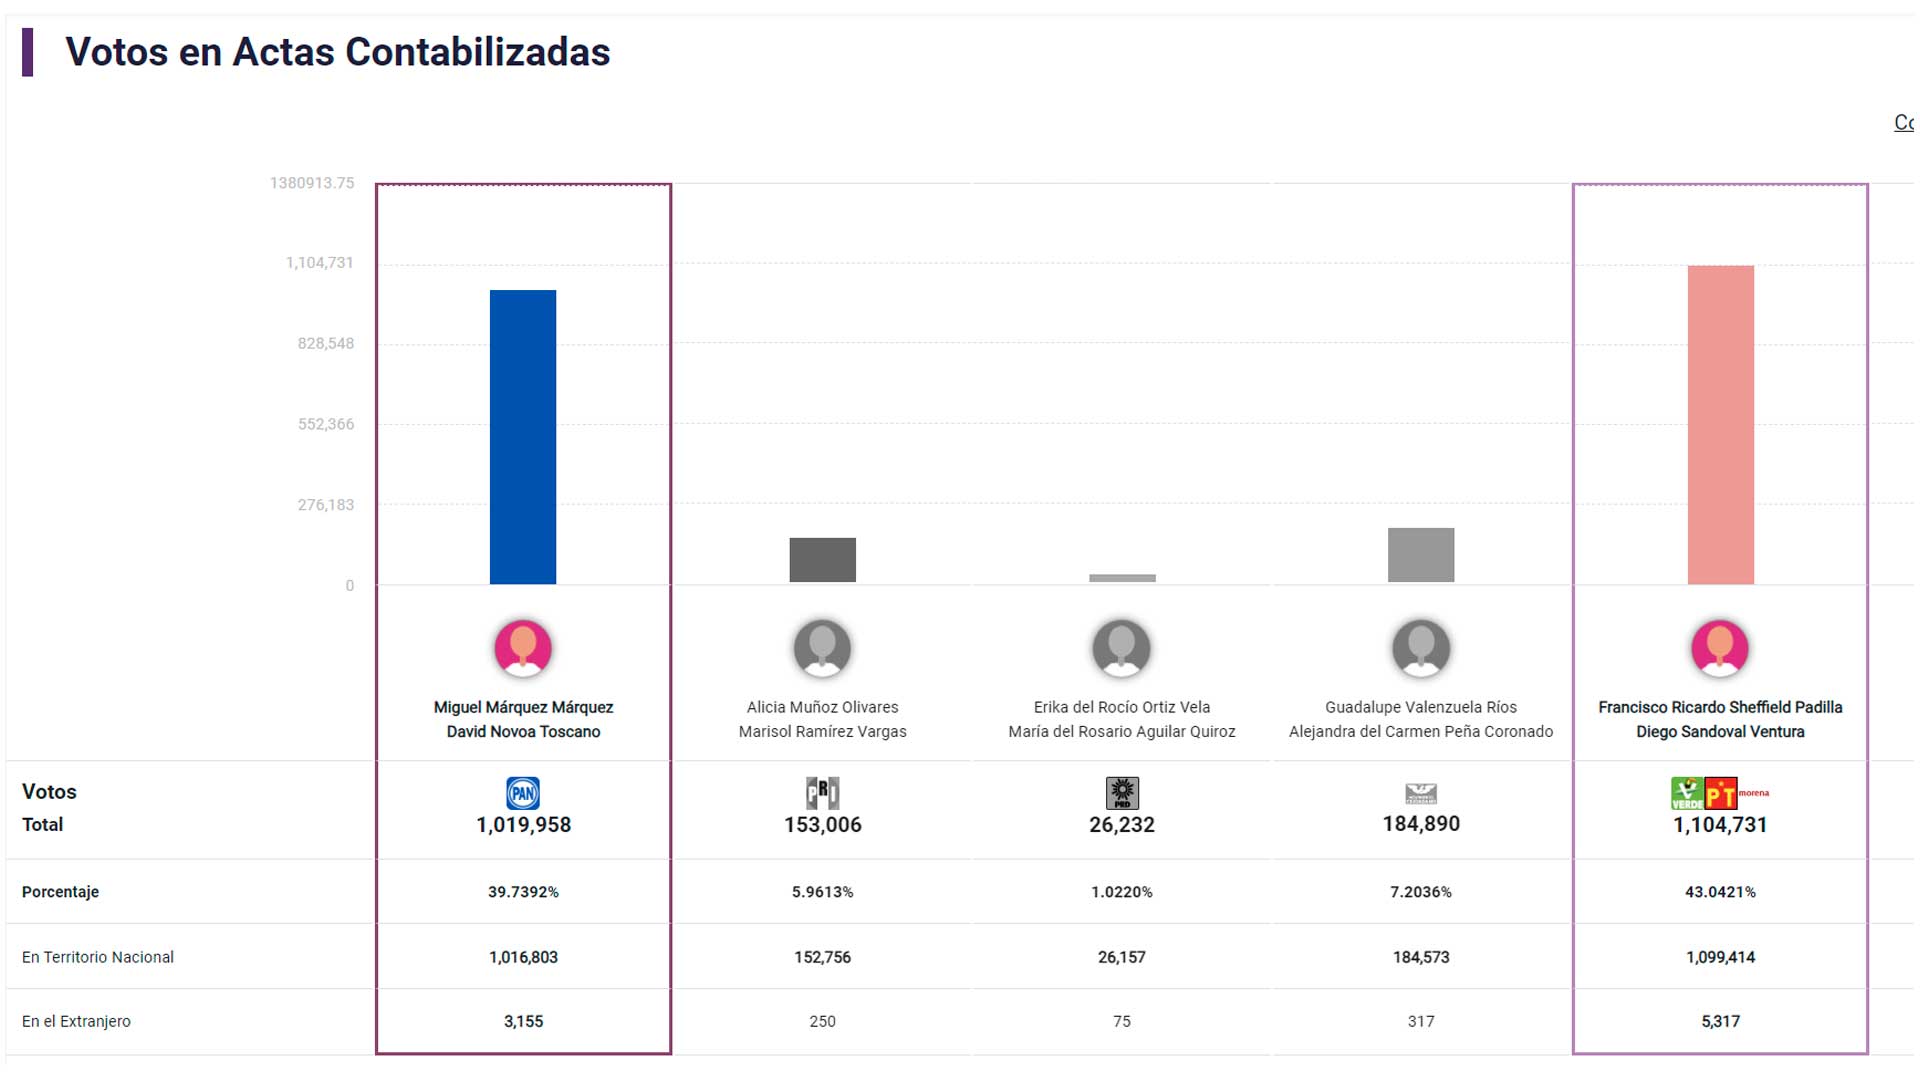Click the PRD party logo
Screen dimensions: 1920x1080
pyautogui.click(x=1122, y=793)
